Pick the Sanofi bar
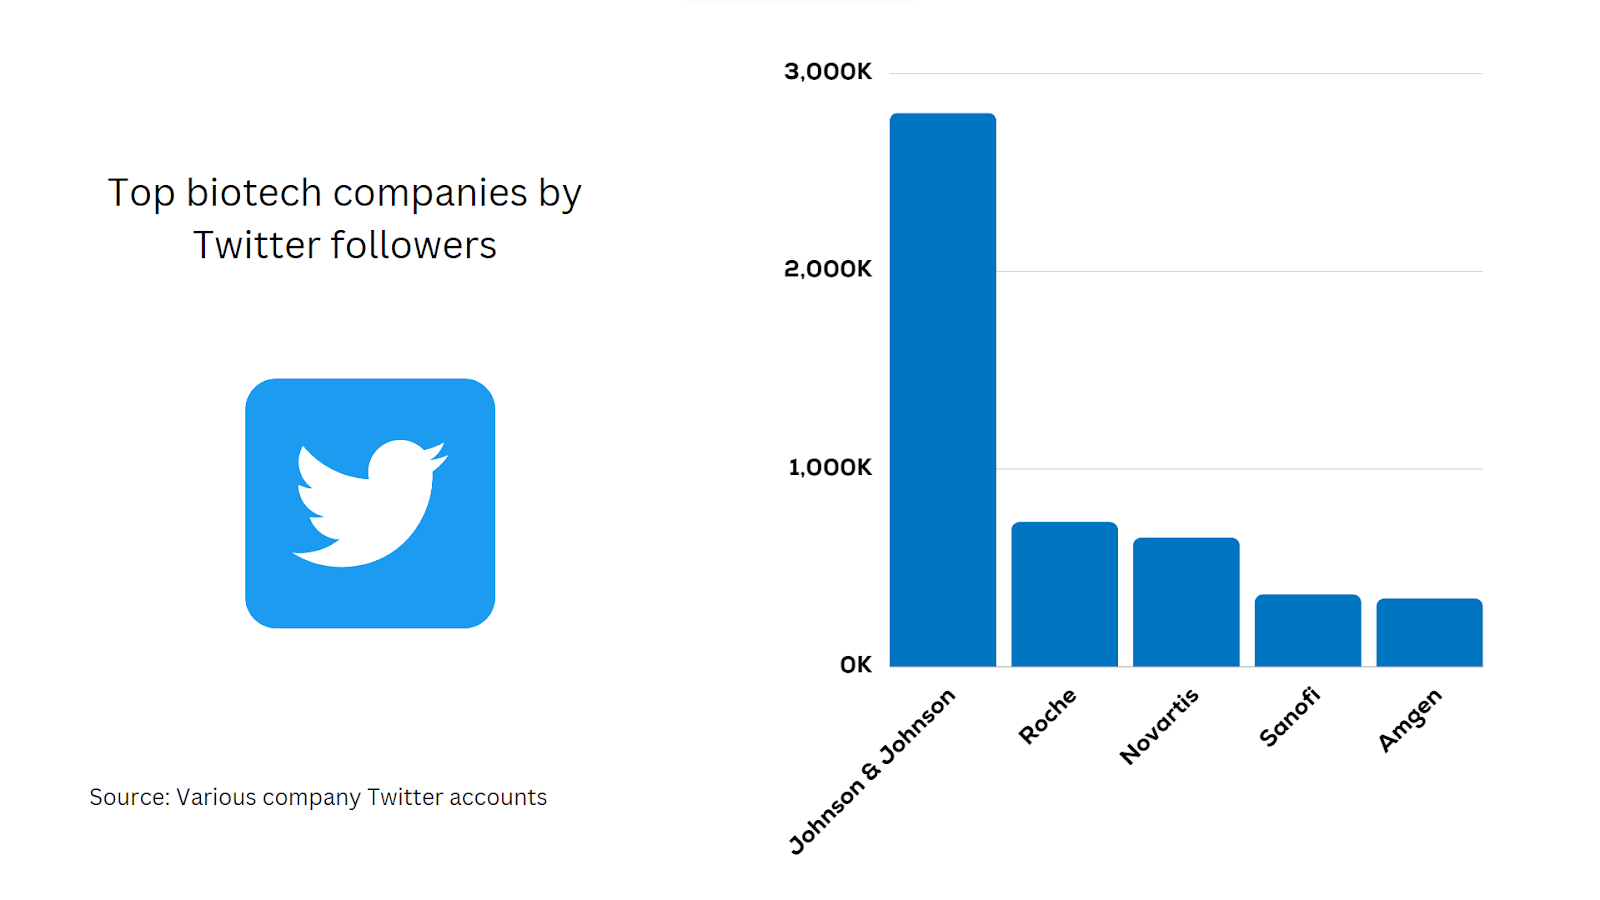Viewport: 1600px width, 900px height. click(x=1307, y=630)
